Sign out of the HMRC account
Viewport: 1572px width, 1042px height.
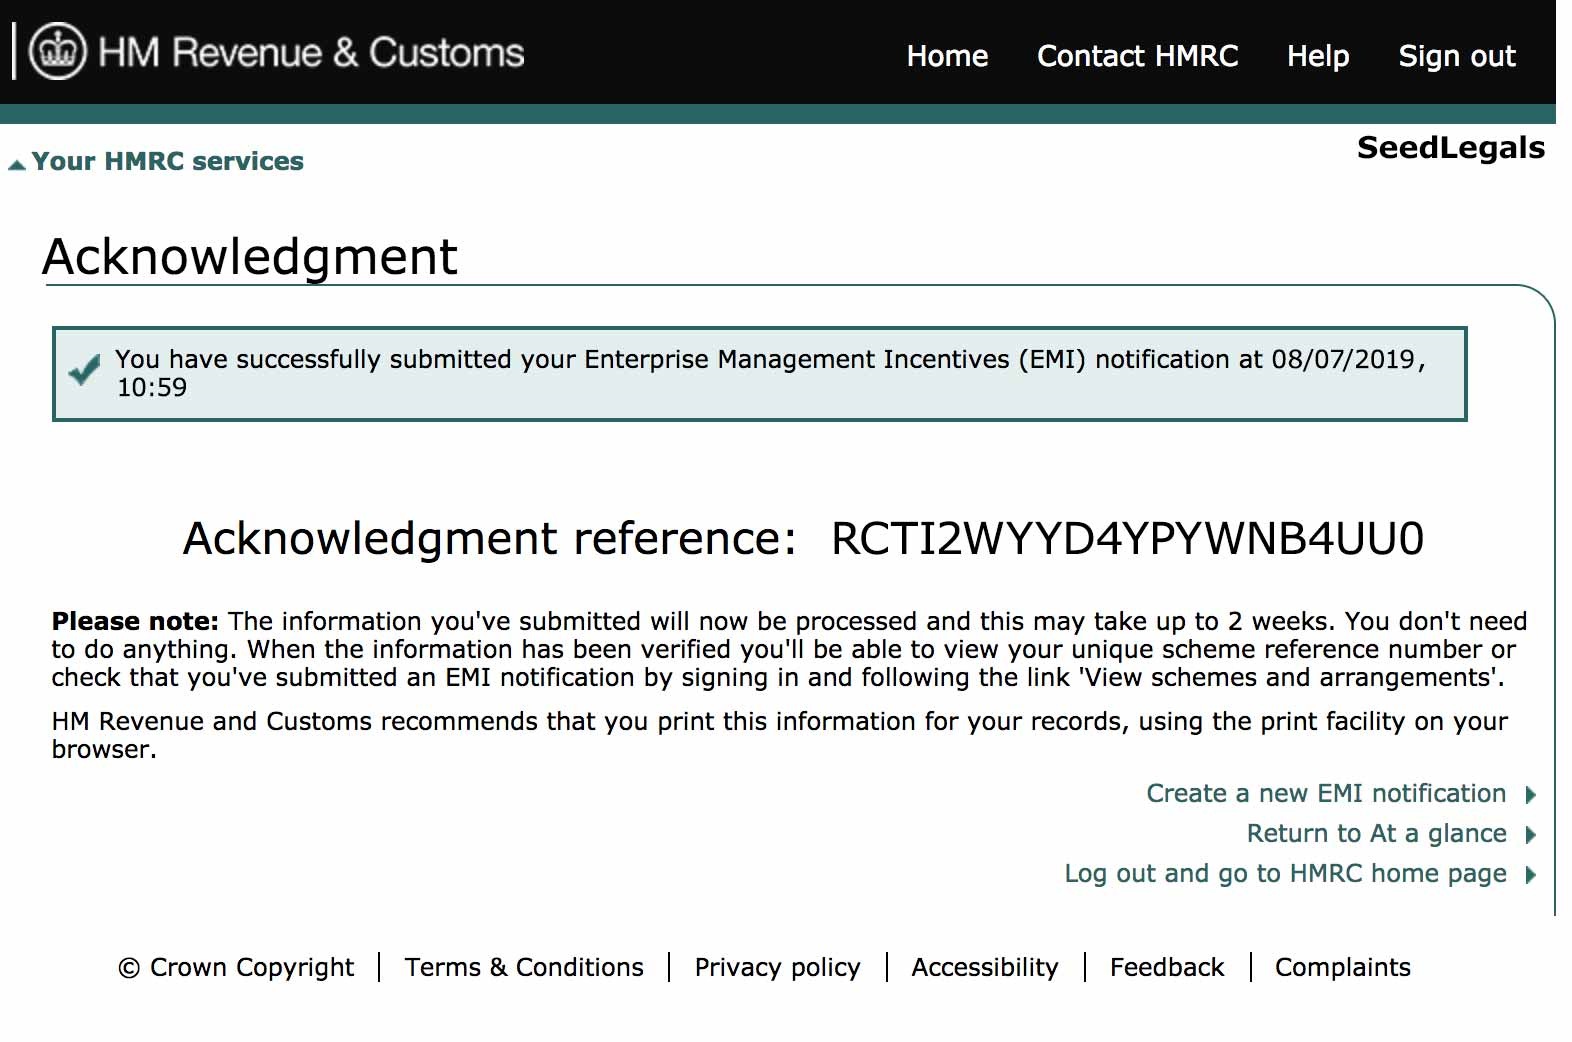click(1456, 56)
